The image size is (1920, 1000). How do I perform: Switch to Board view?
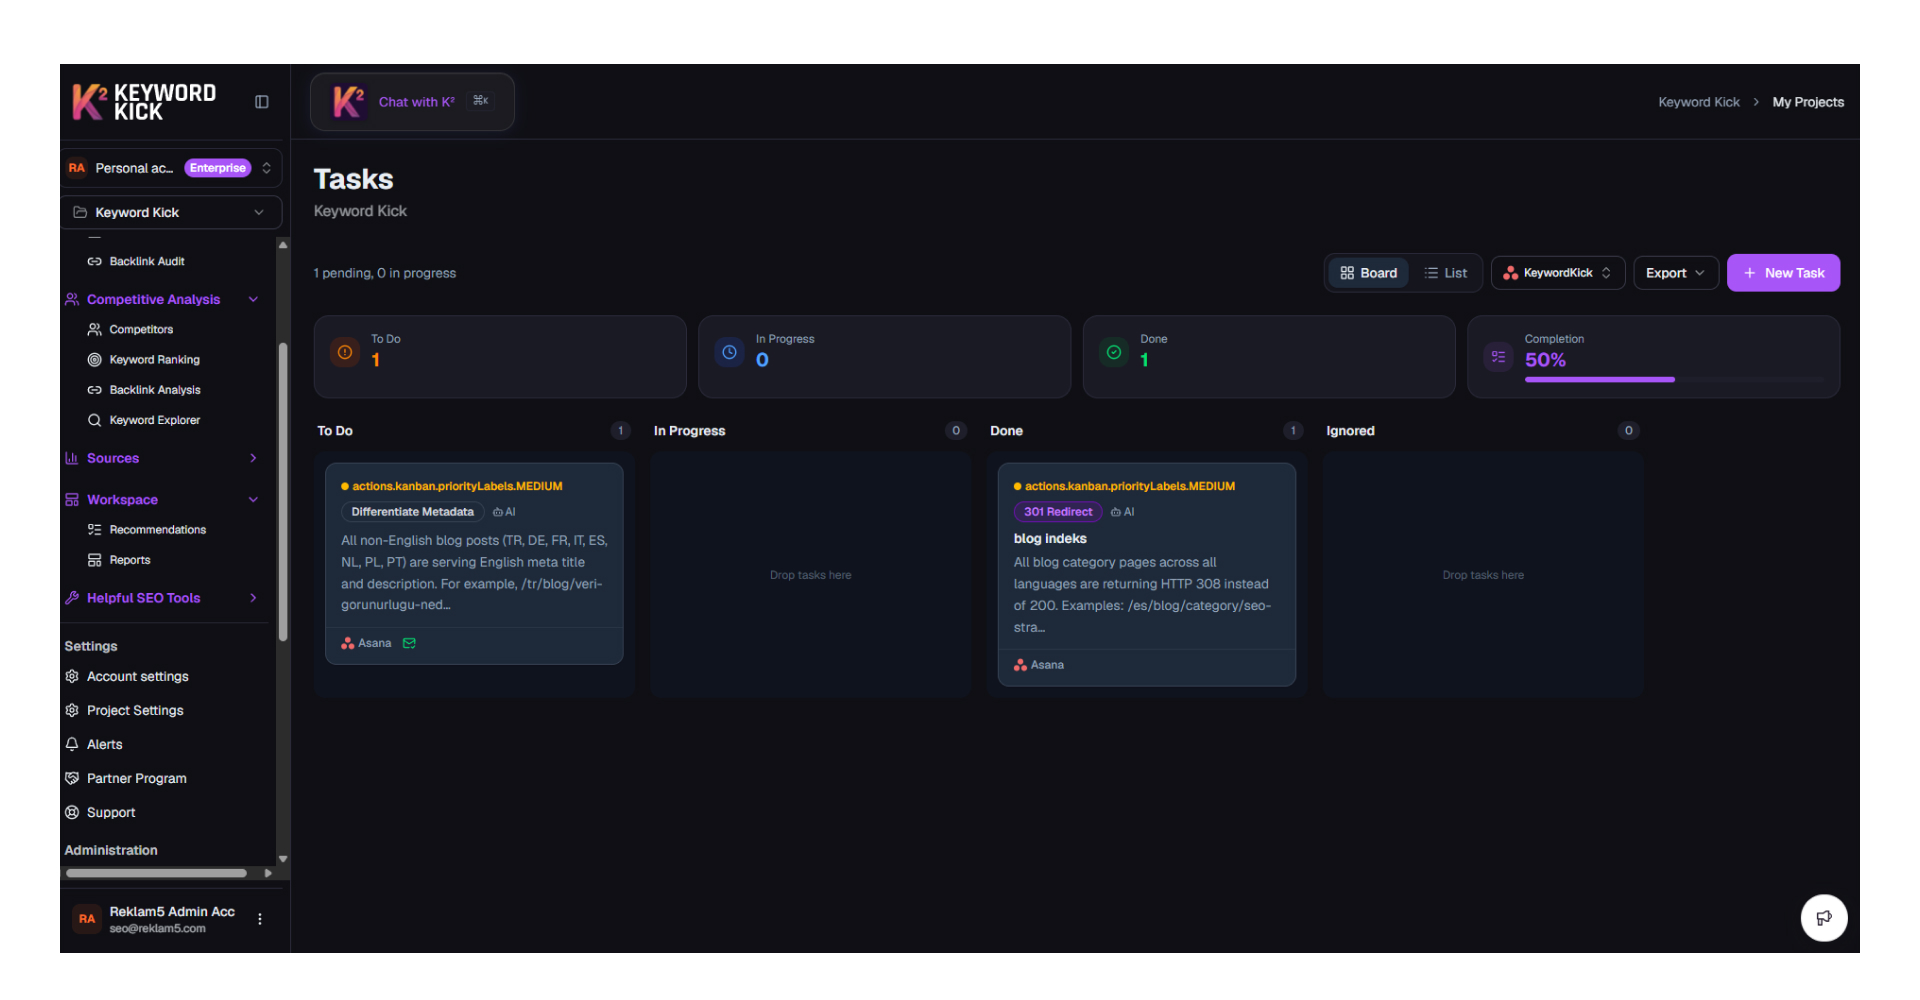[1368, 273]
